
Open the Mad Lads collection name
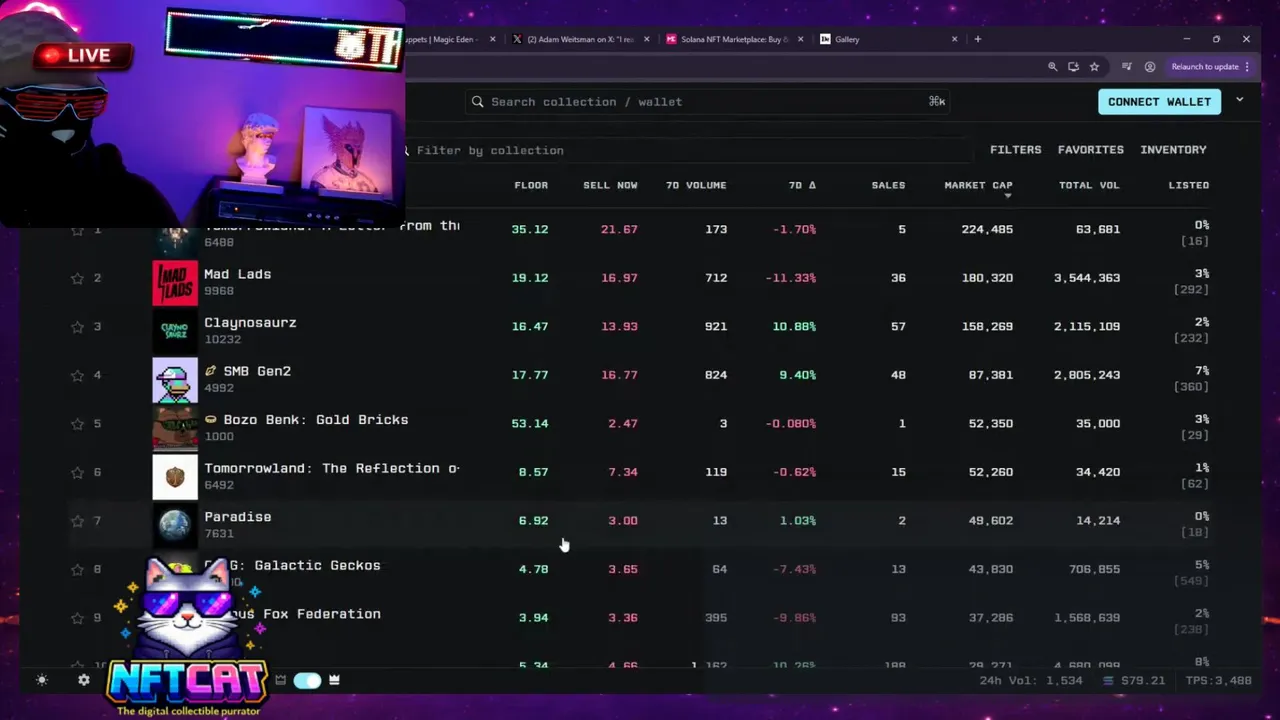coord(237,274)
